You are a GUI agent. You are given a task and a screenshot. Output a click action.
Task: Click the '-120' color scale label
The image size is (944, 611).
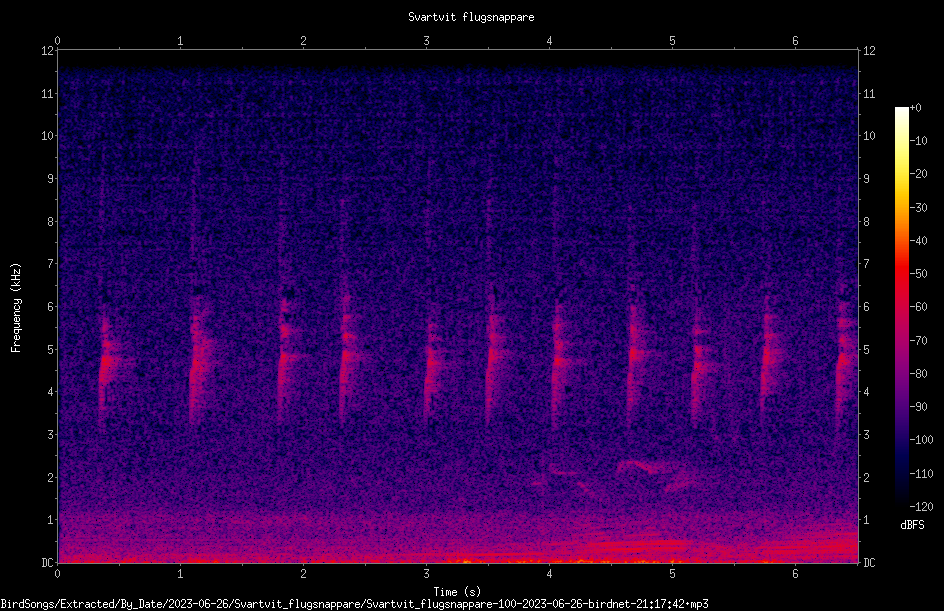pos(921,507)
